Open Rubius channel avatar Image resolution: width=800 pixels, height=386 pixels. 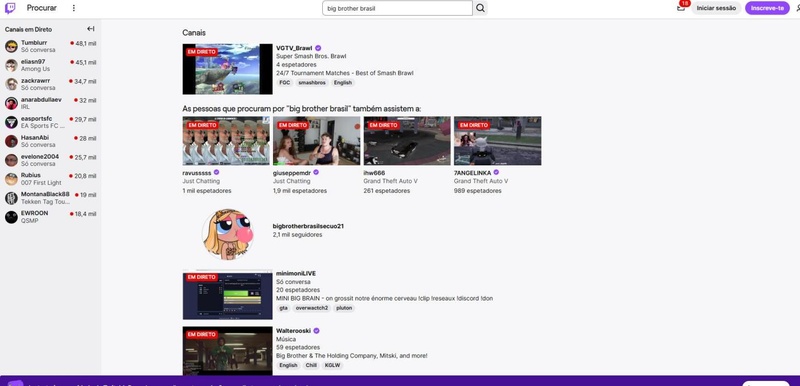click(11, 179)
